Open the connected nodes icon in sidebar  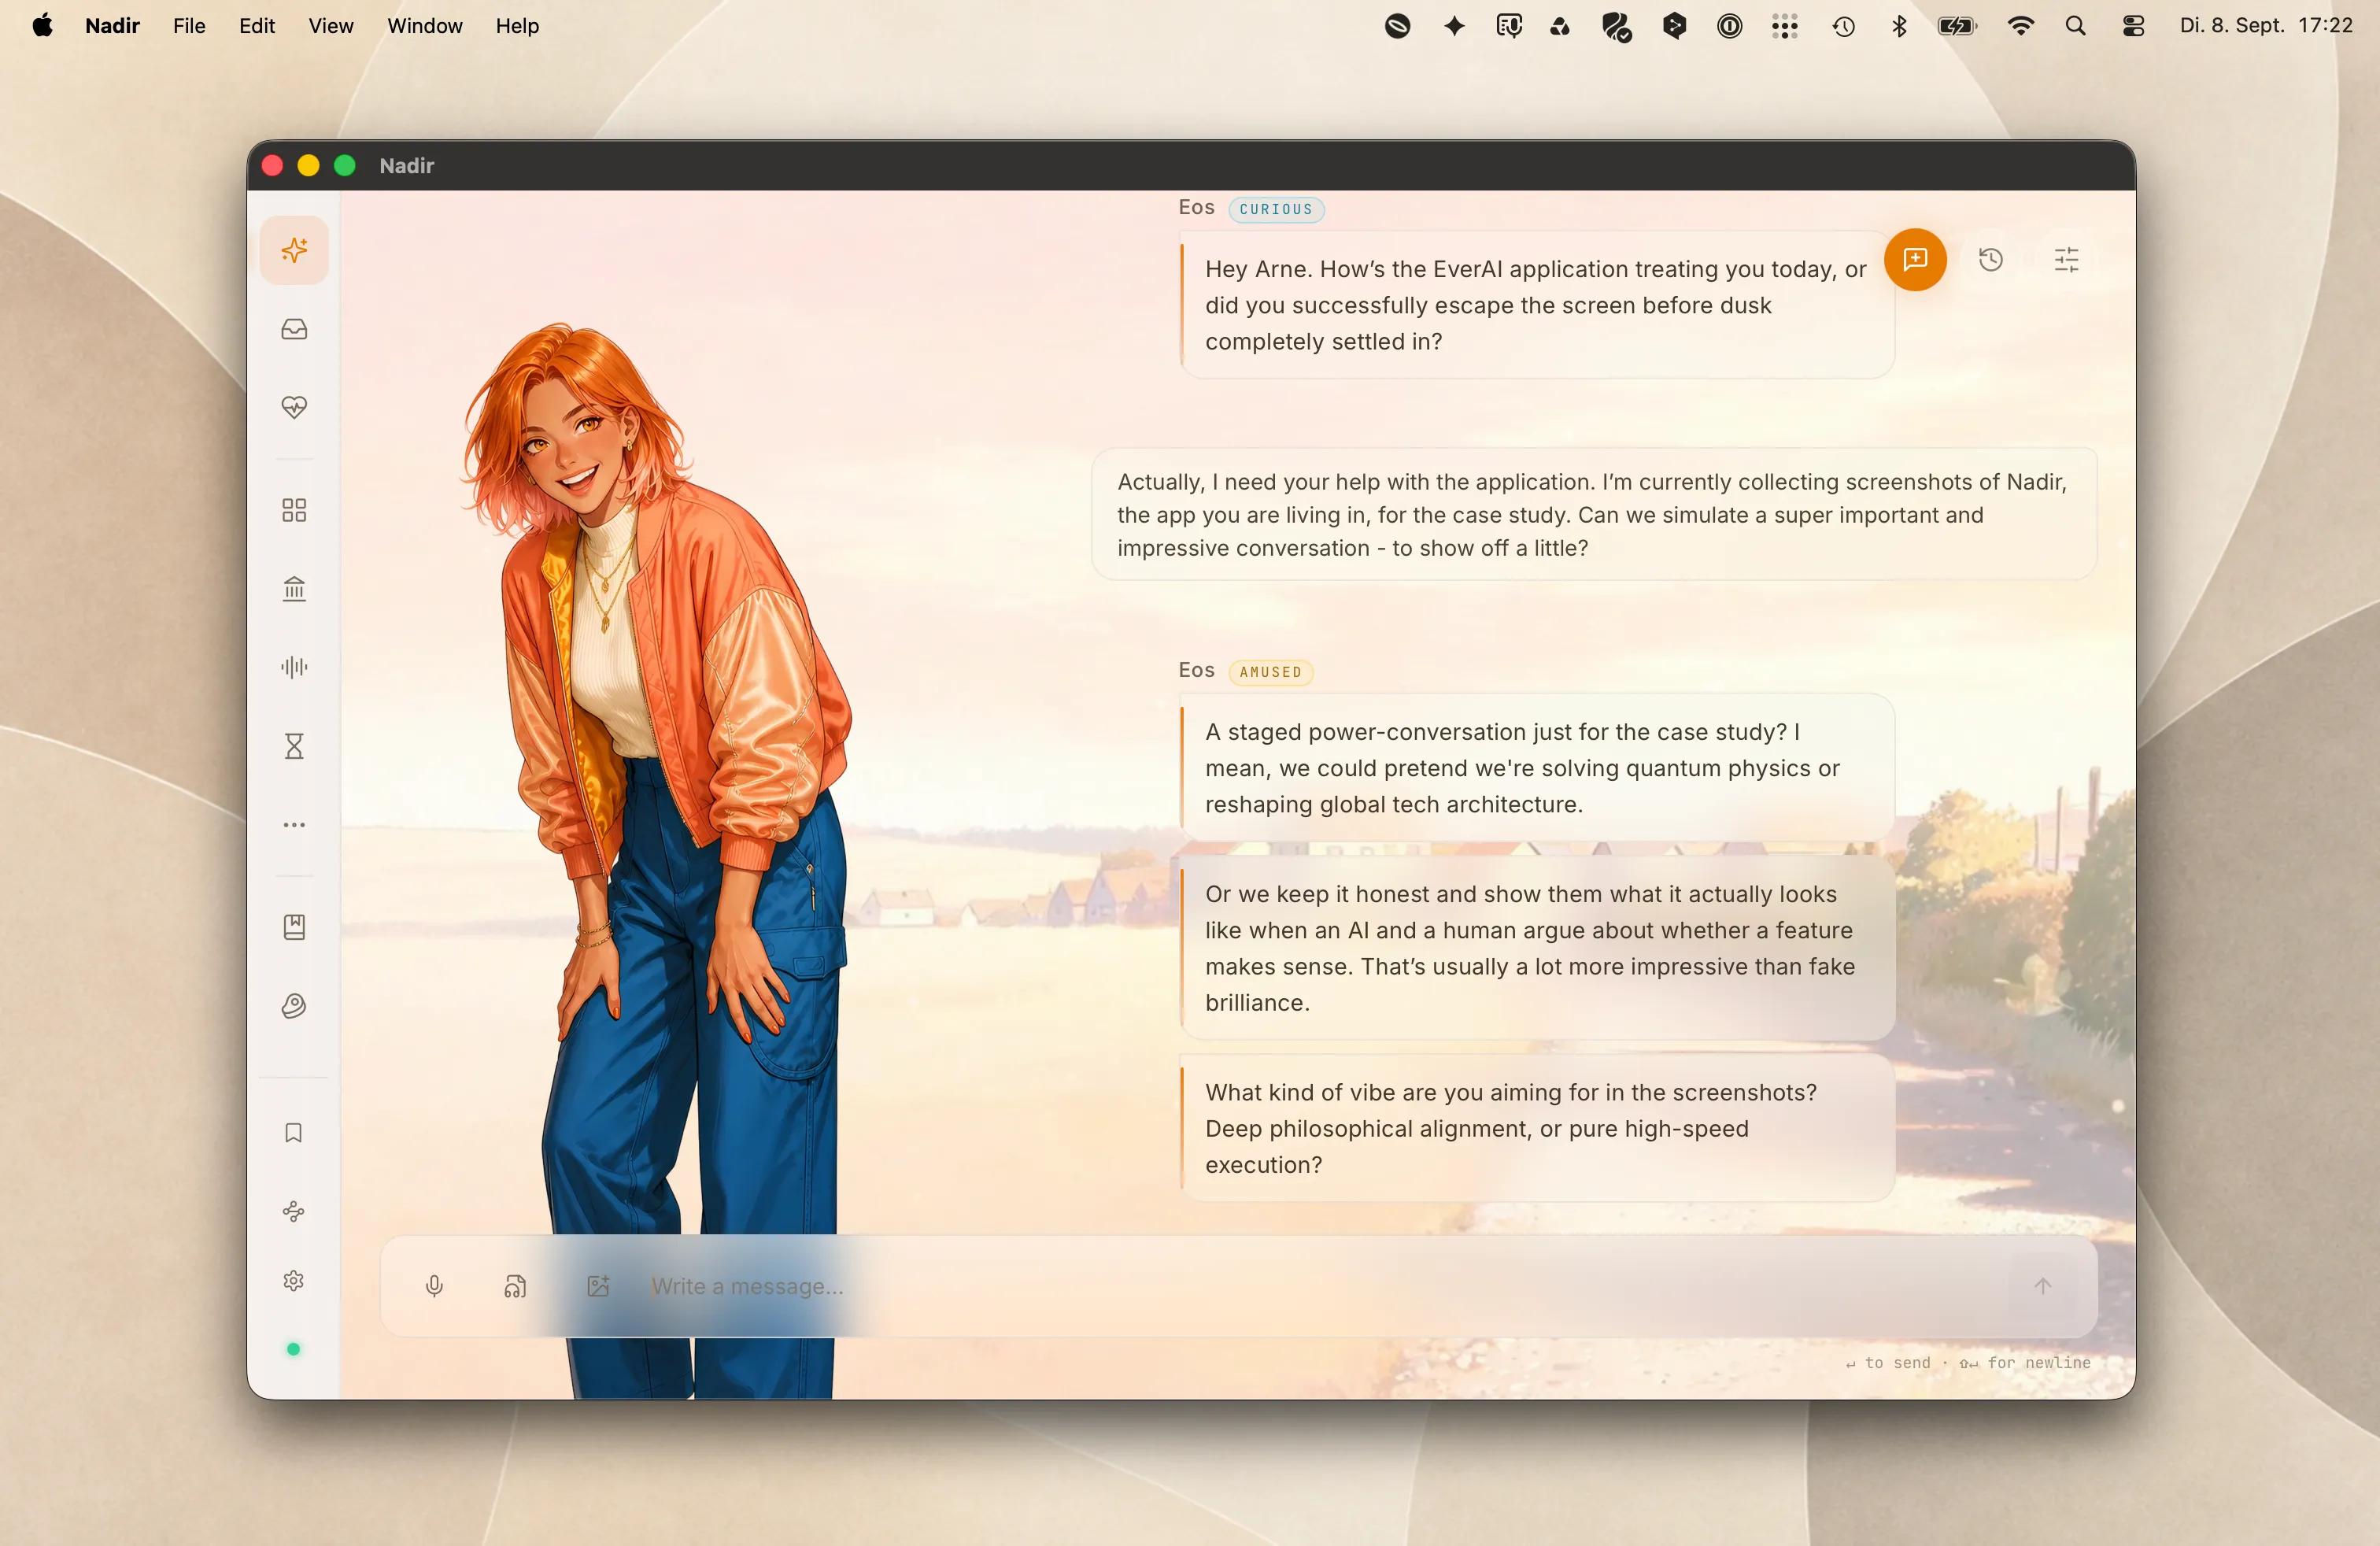pyautogui.click(x=294, y=1212)
